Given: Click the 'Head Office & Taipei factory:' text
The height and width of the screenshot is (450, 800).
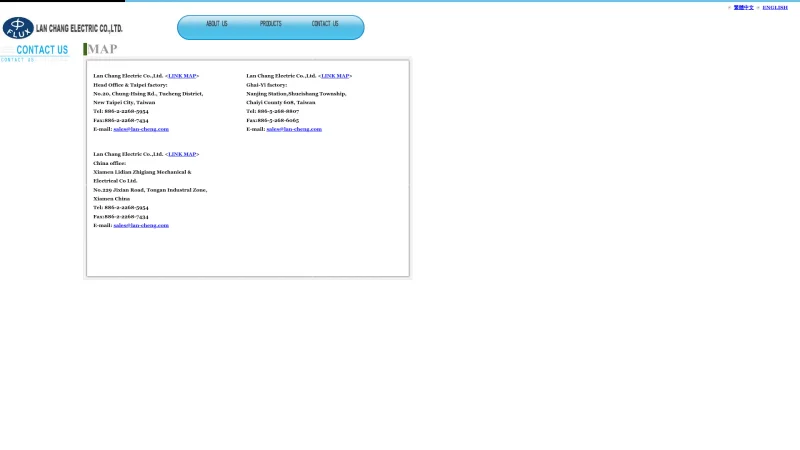Looking at the screenshot, I should tap(130, 85).
